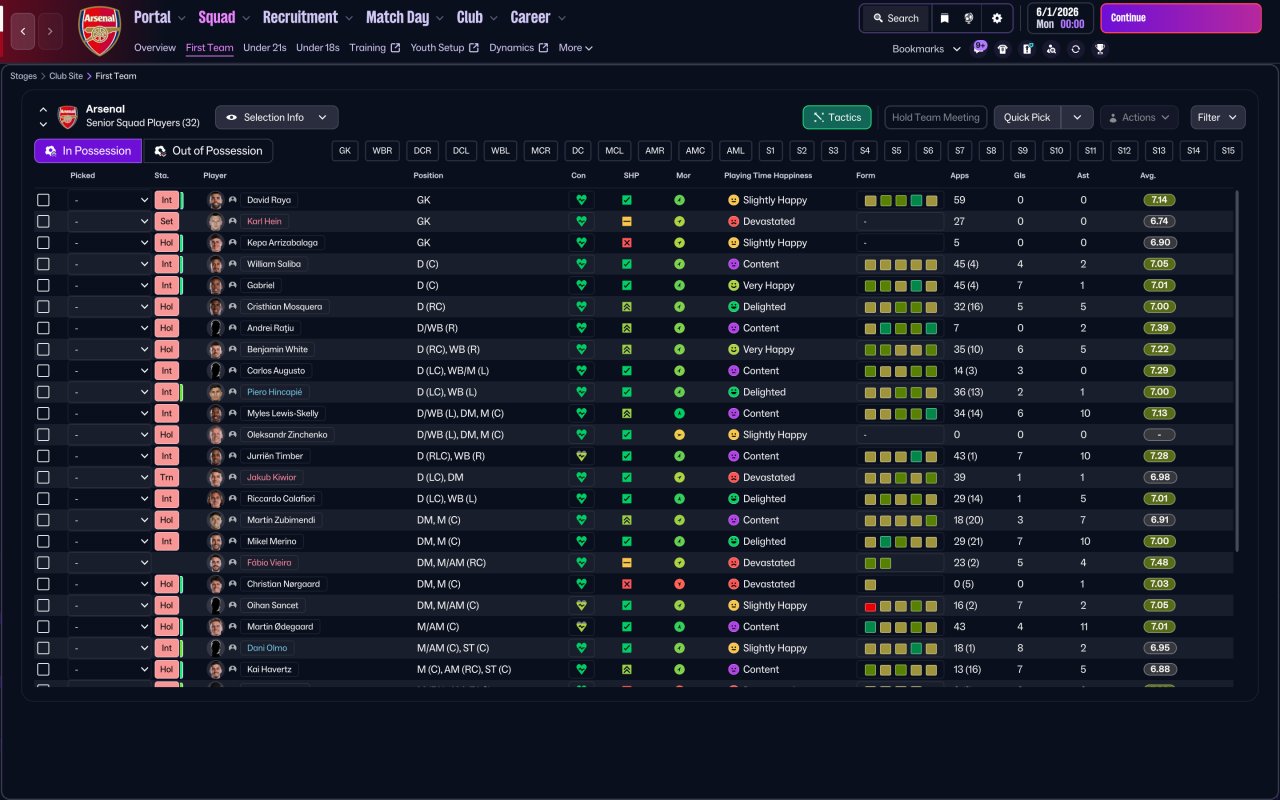Image resolution: width=1280 pixels, height=800 pixels.
Task: Click Oihan Sancet's form squares bar
Action: (900, 605)
